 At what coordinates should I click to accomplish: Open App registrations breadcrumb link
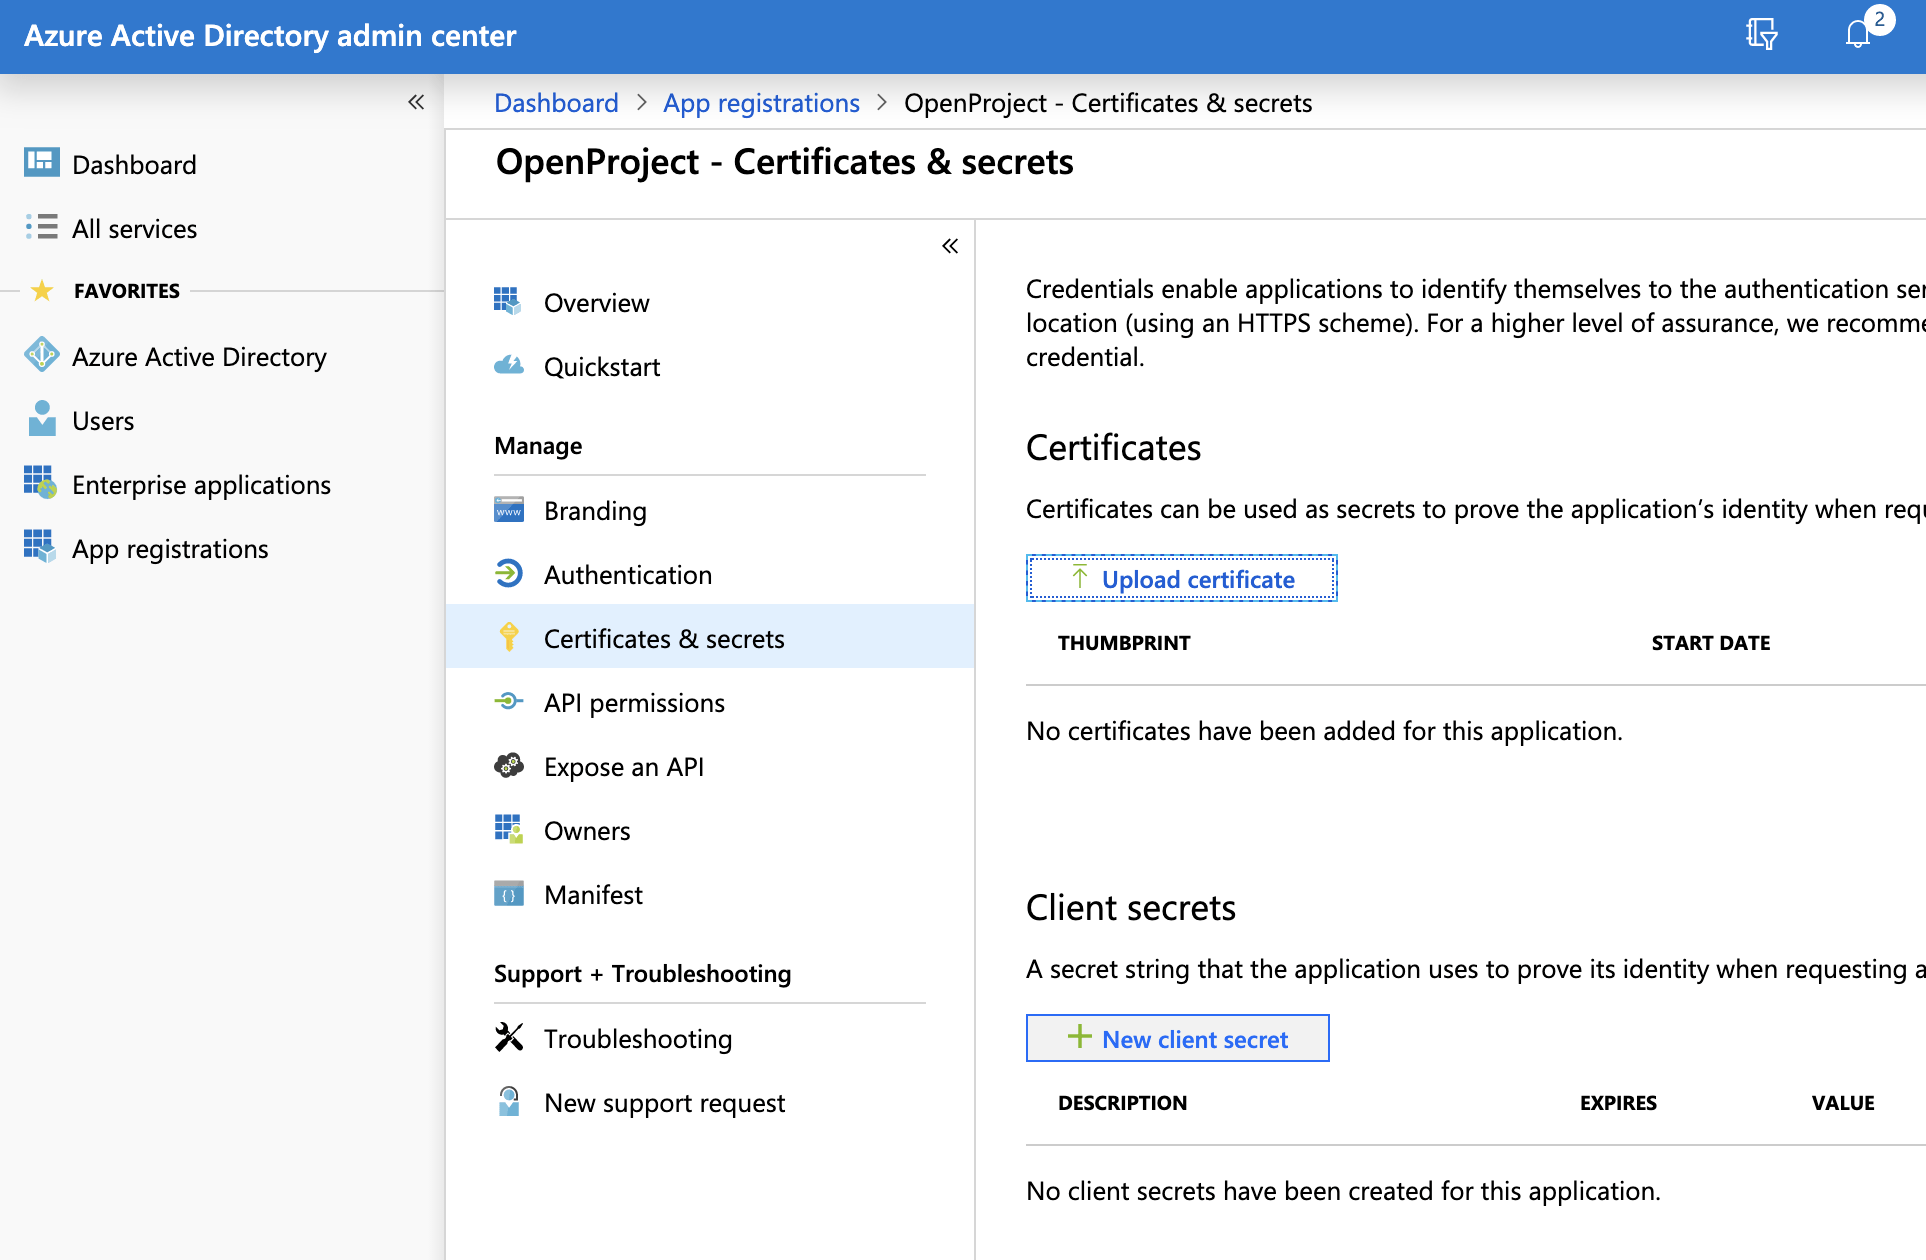tap(759, 103)
